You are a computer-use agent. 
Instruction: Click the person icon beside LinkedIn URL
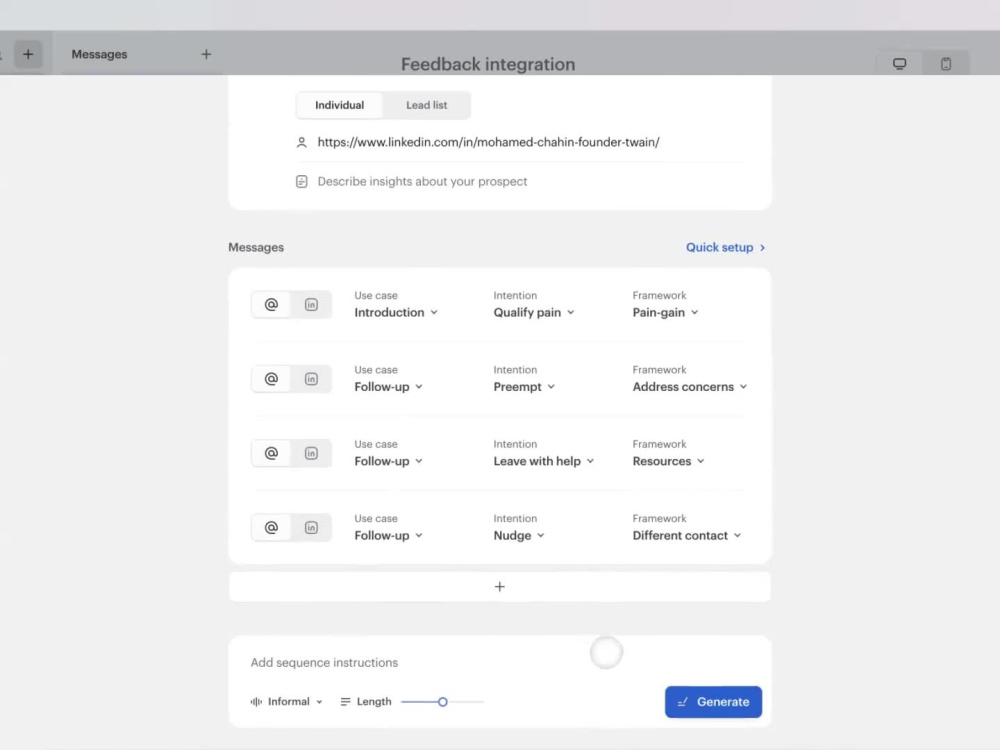click(x=302, y=142)
